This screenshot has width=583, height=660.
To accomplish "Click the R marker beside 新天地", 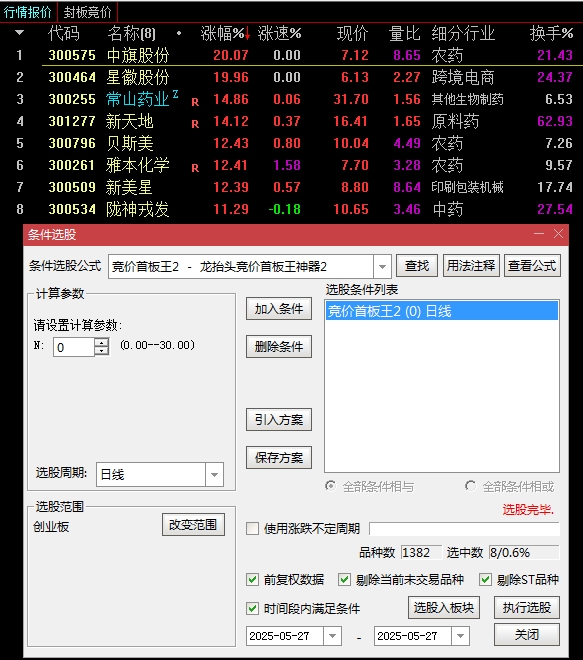I will pyautogui.click(x=195, y=124).
